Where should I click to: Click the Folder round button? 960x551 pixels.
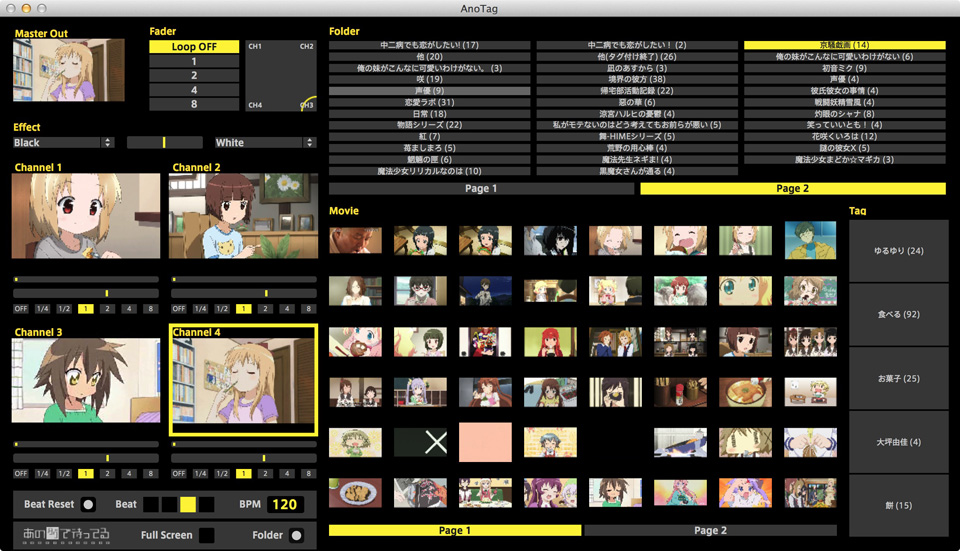point(297,535)
